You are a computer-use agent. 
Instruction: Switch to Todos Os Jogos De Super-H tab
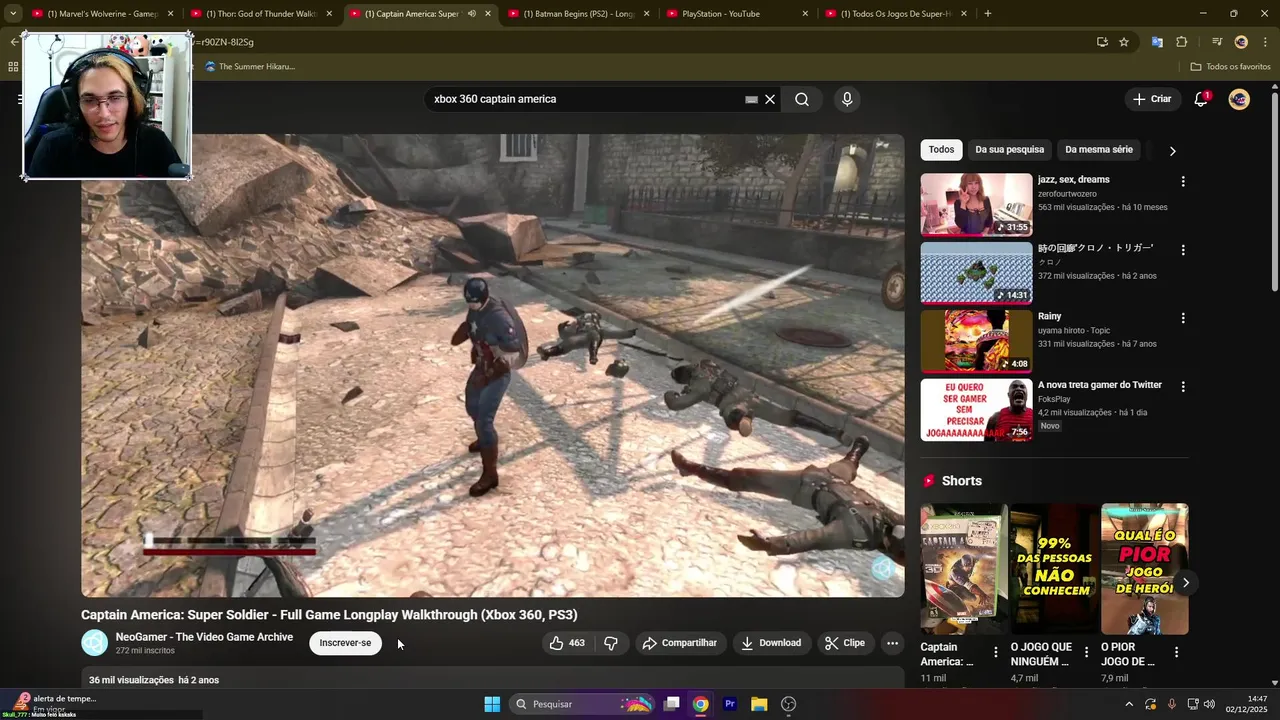[x=896, y=14]
